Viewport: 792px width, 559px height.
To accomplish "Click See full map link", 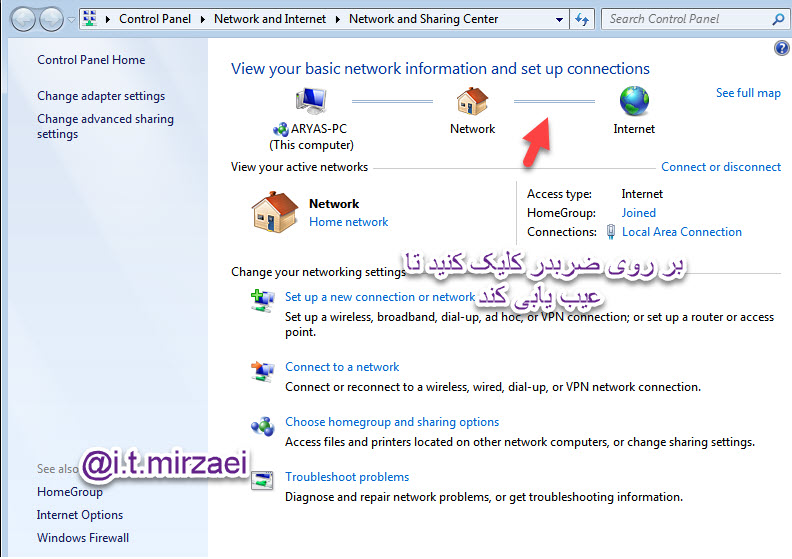I will point(748,93).
